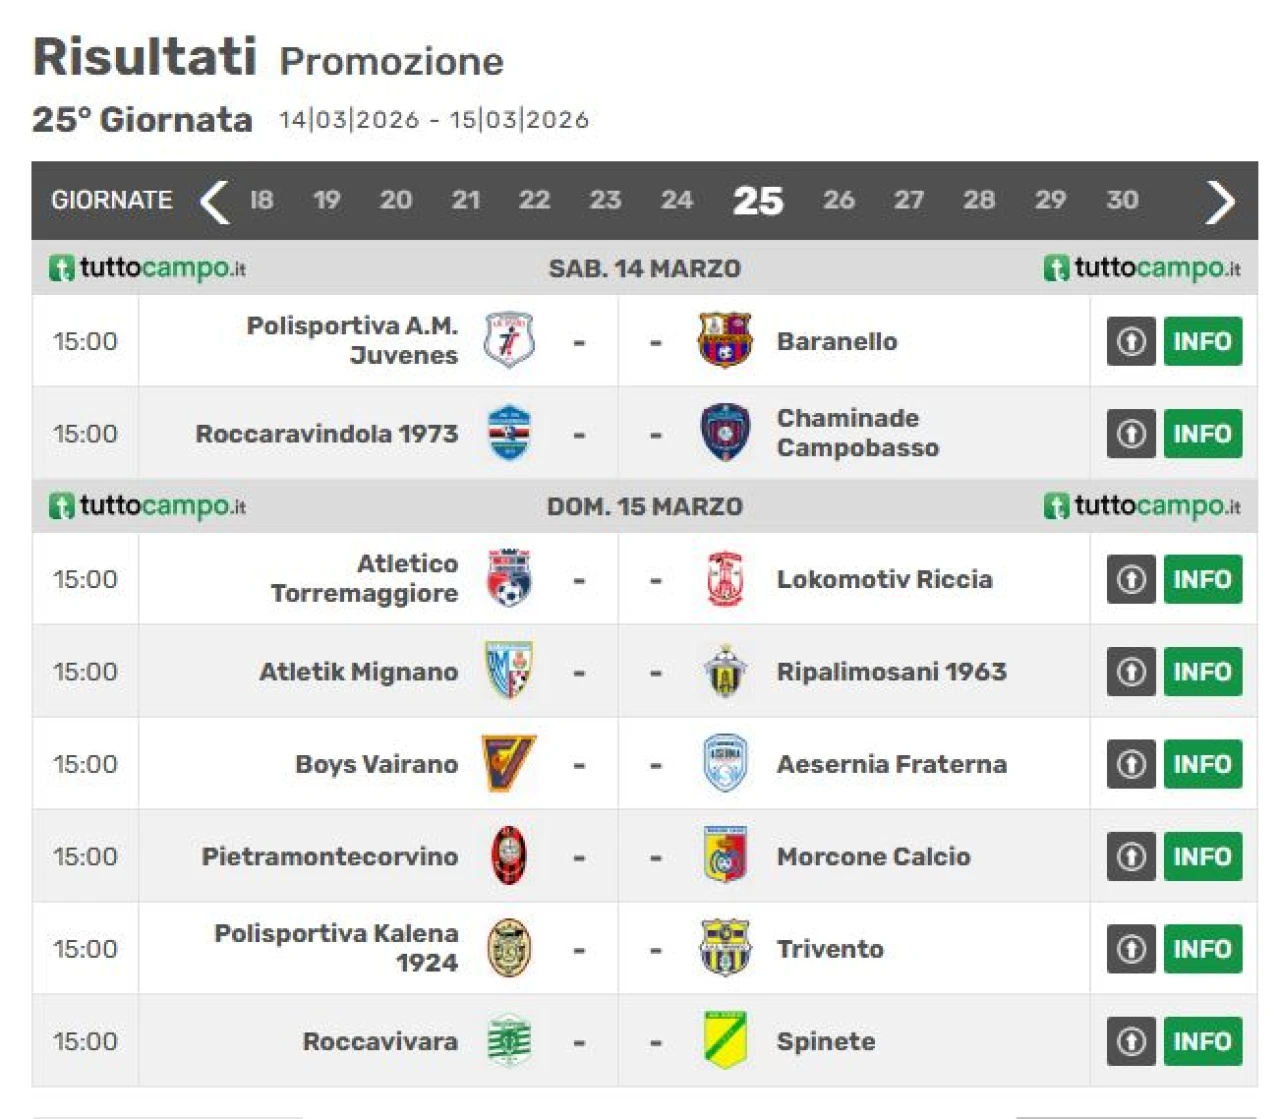
Task: Click the Roccaravindola 1973 team crest
Action: tap(509, 434)
